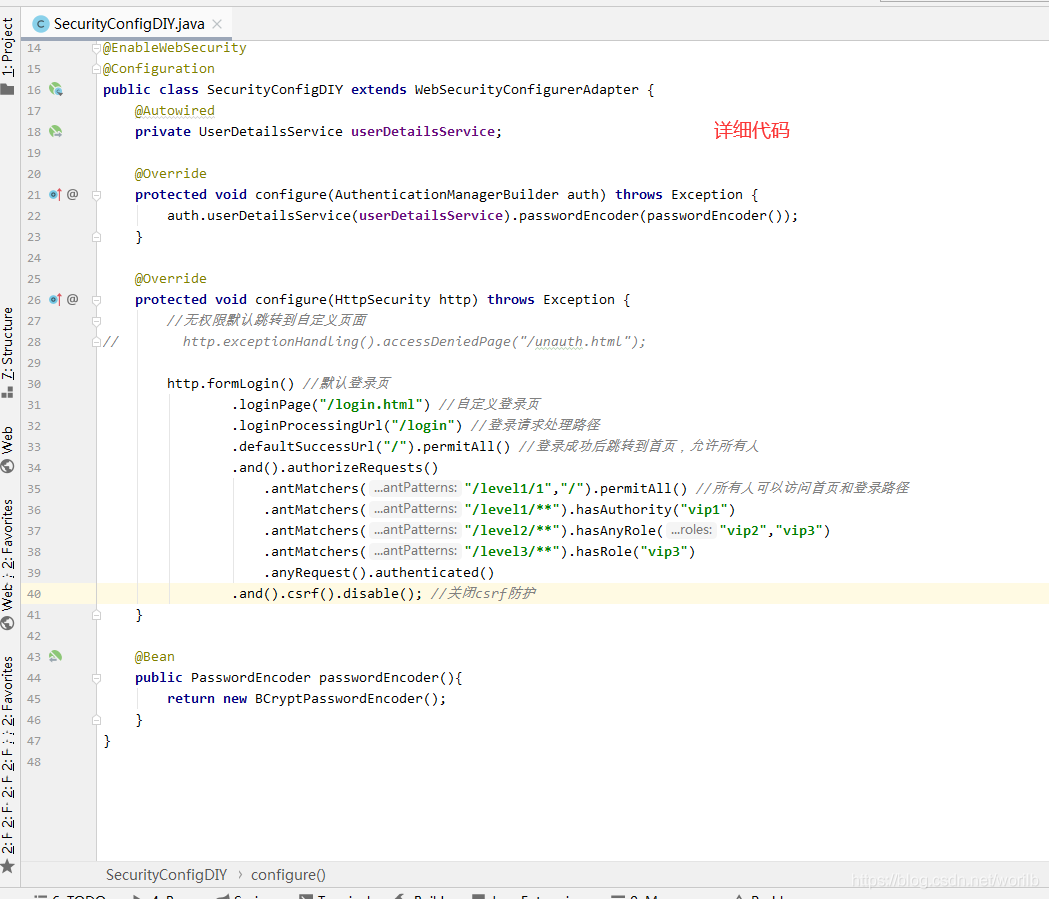The image size is (1049, 899).
Task: Click the Favorites star icon at bottom-left
Action: pos(7,866)
